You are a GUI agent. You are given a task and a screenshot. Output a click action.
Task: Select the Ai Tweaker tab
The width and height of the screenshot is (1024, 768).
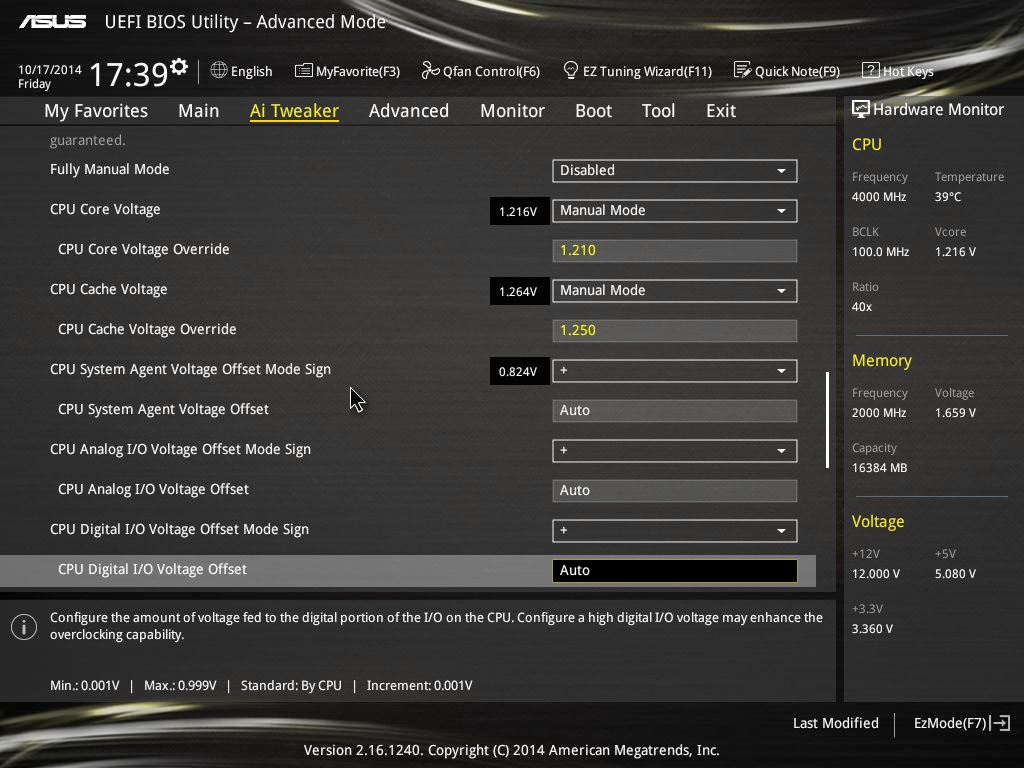click(x=294, y=110)
